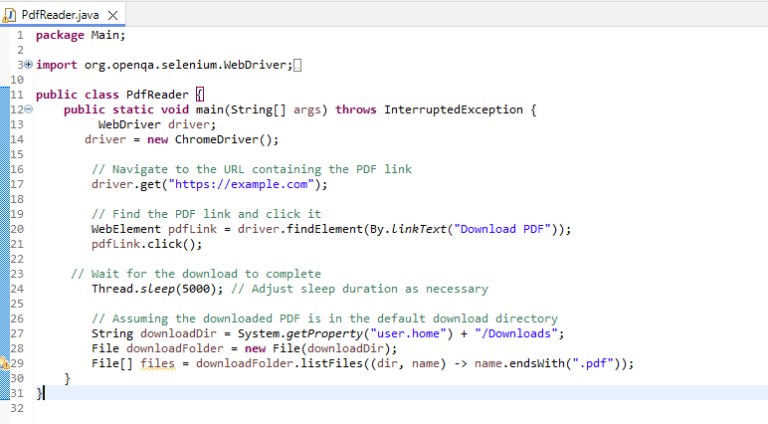The width and height of the screenshot is (768, 424).
Task: Click the warning marker beside line 29
Action: coord(4,363)
